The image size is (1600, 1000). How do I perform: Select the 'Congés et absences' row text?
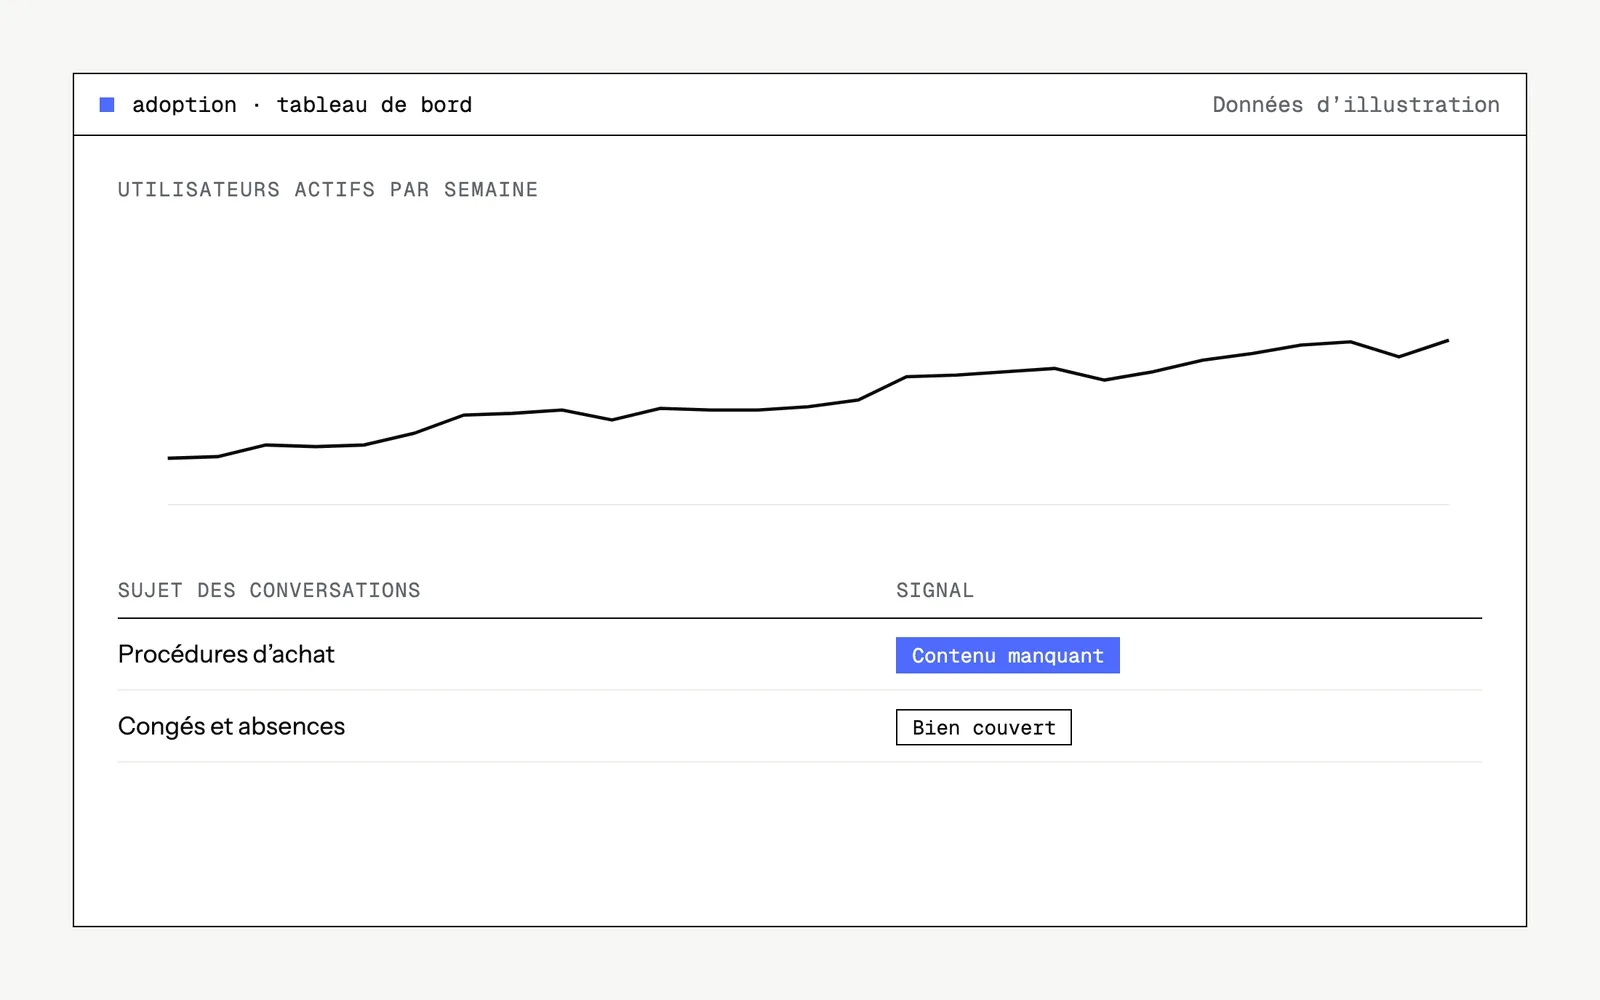pos(231,727)
